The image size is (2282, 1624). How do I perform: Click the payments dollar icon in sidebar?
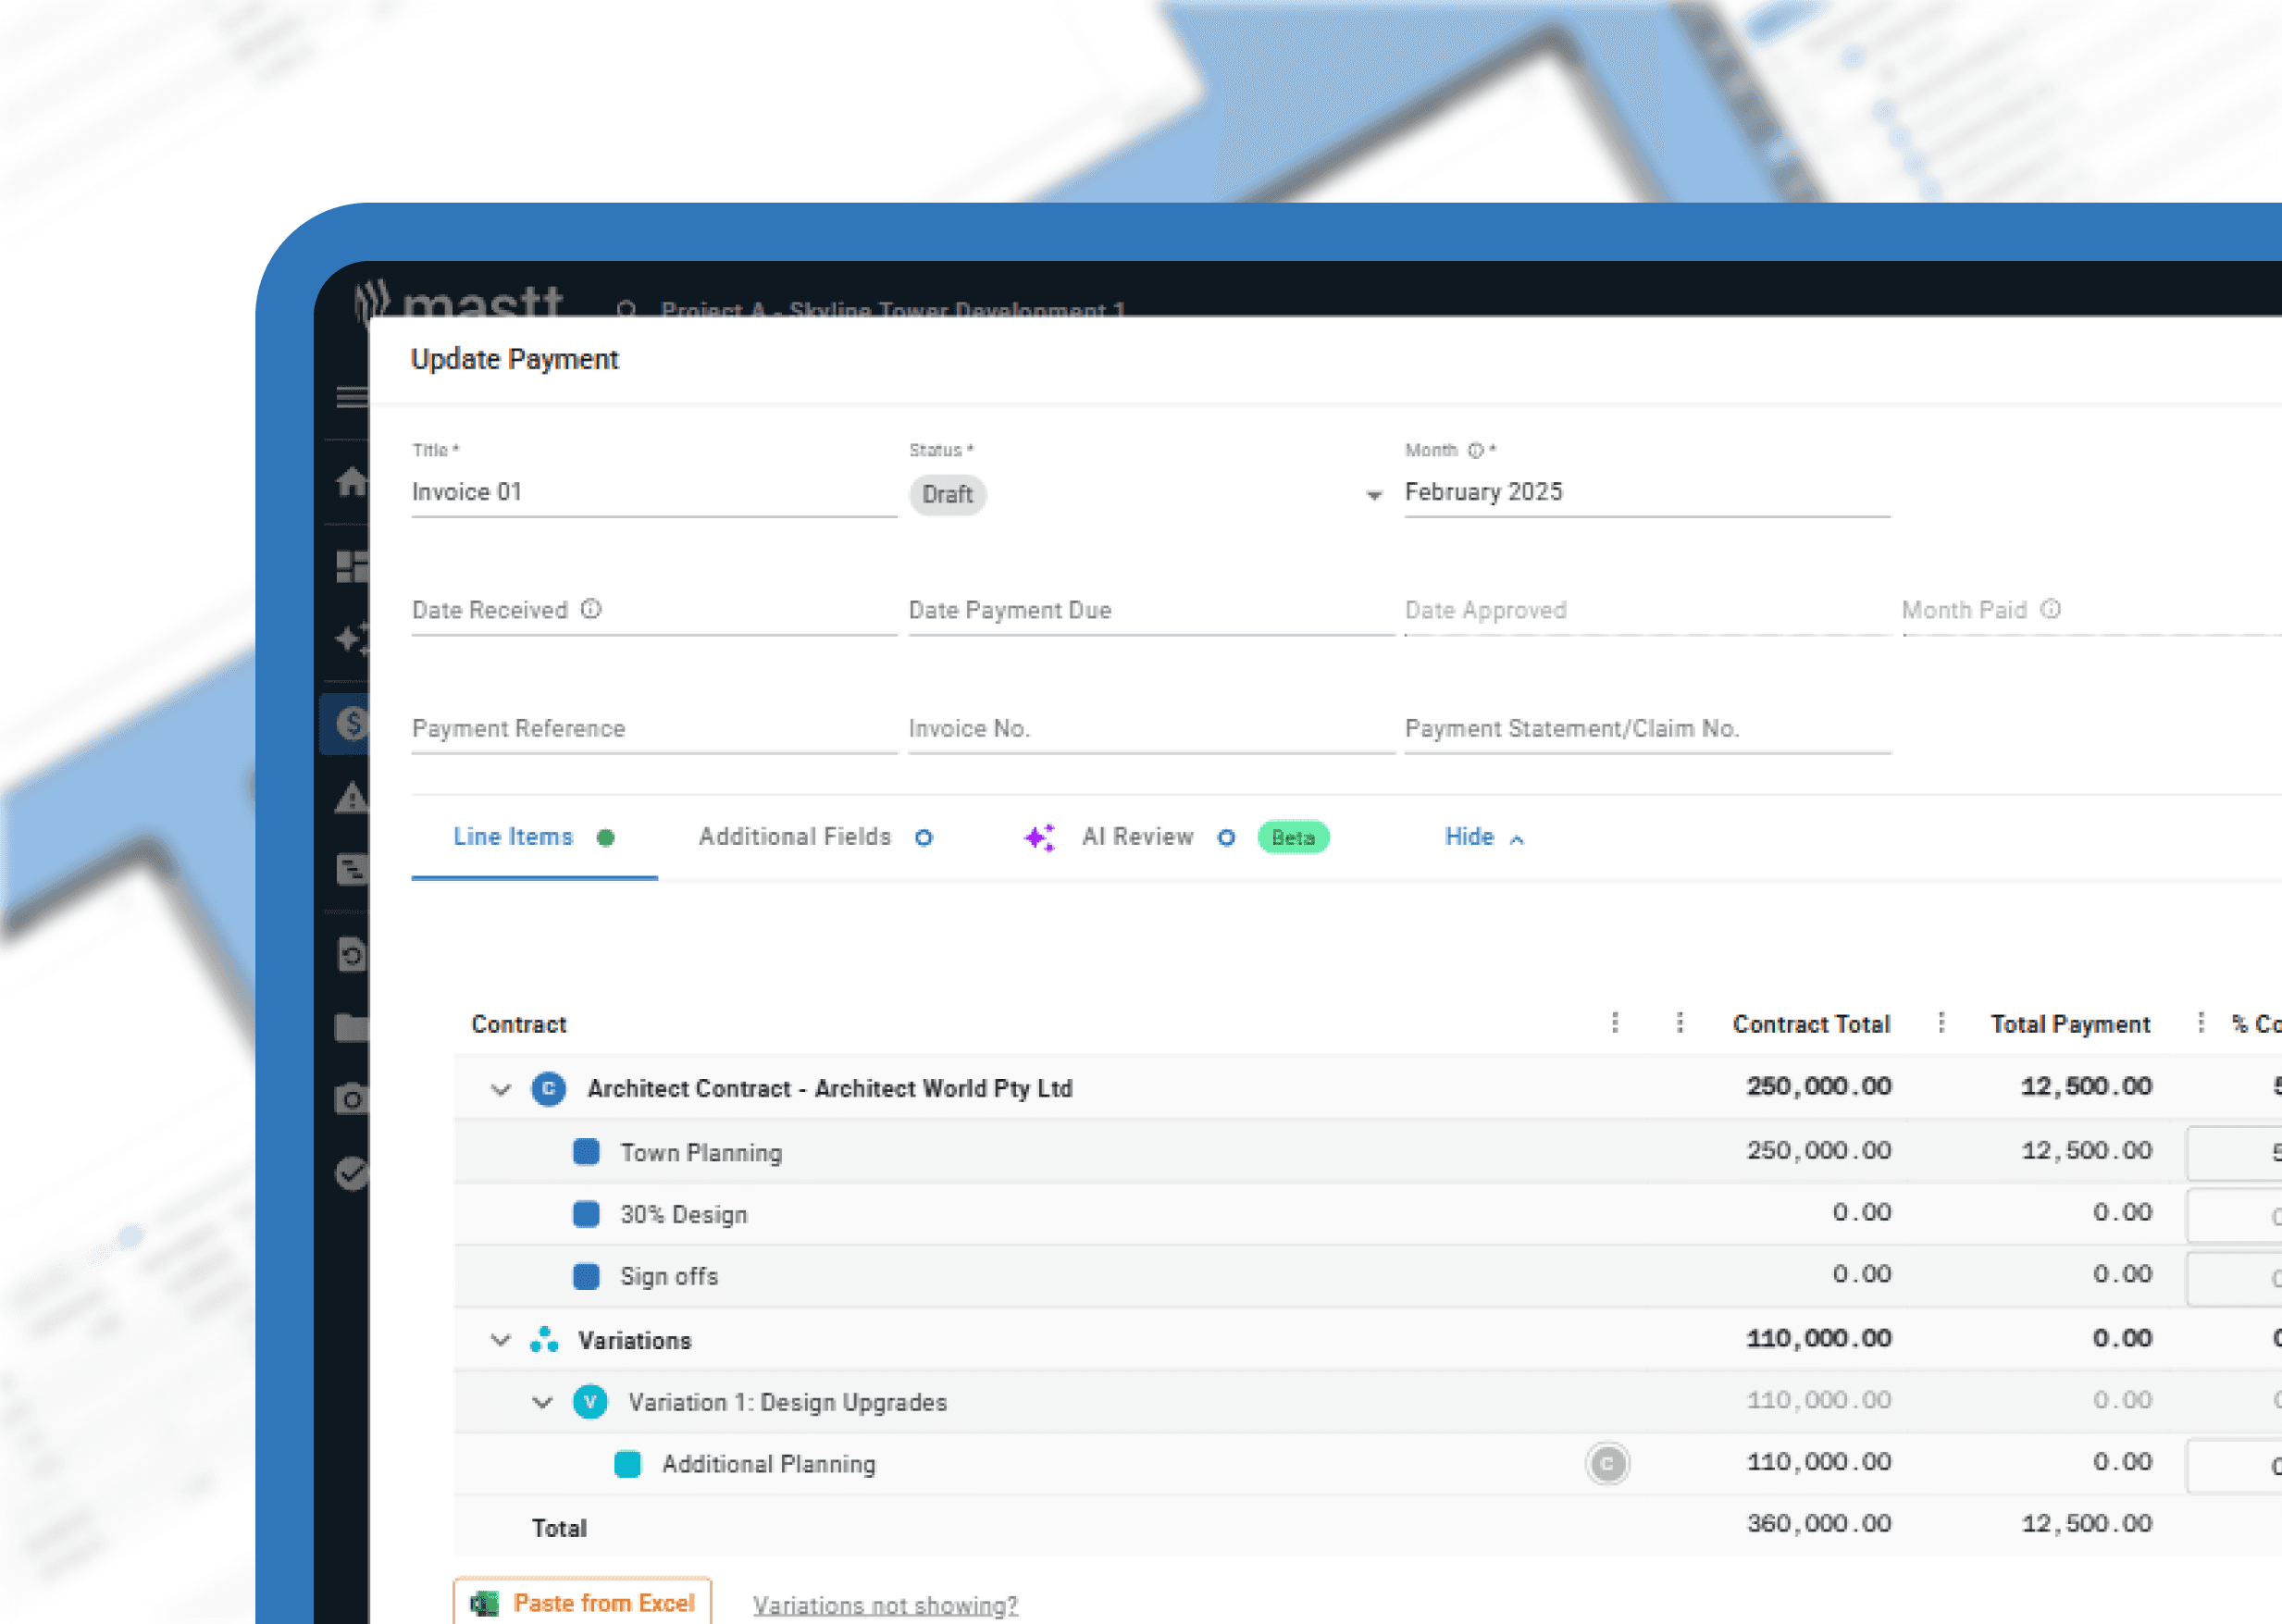pyautogui.click(x=351, y=722)
